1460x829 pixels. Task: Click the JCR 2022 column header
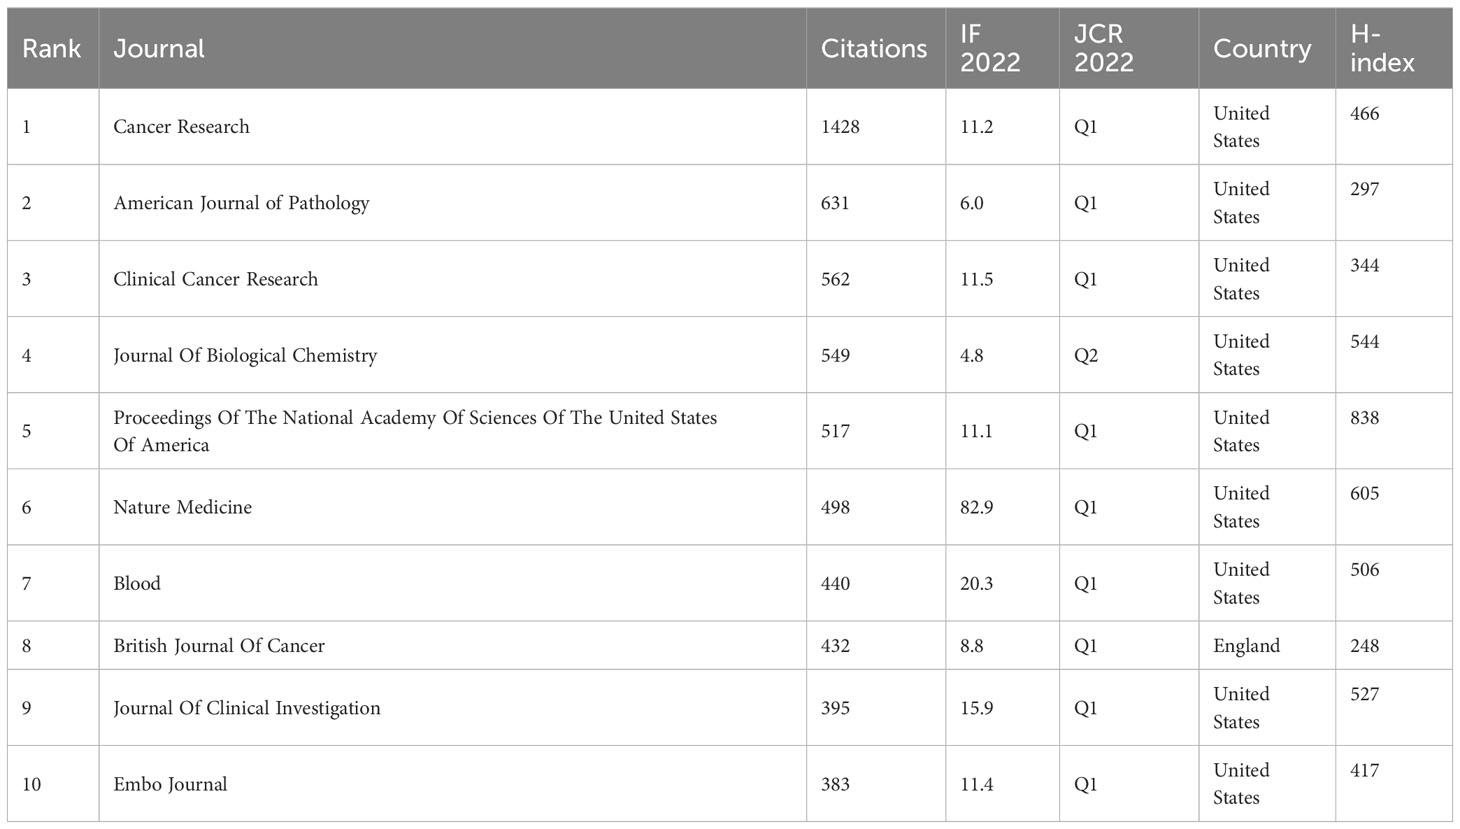(x=1104, y=48)
